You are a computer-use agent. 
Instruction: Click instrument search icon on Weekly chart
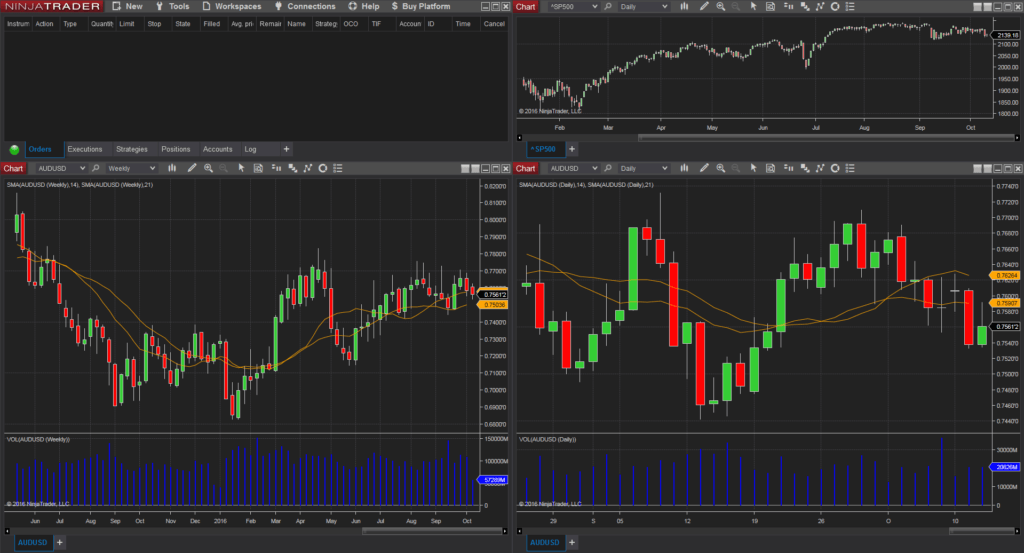click(x=96, y=168)
